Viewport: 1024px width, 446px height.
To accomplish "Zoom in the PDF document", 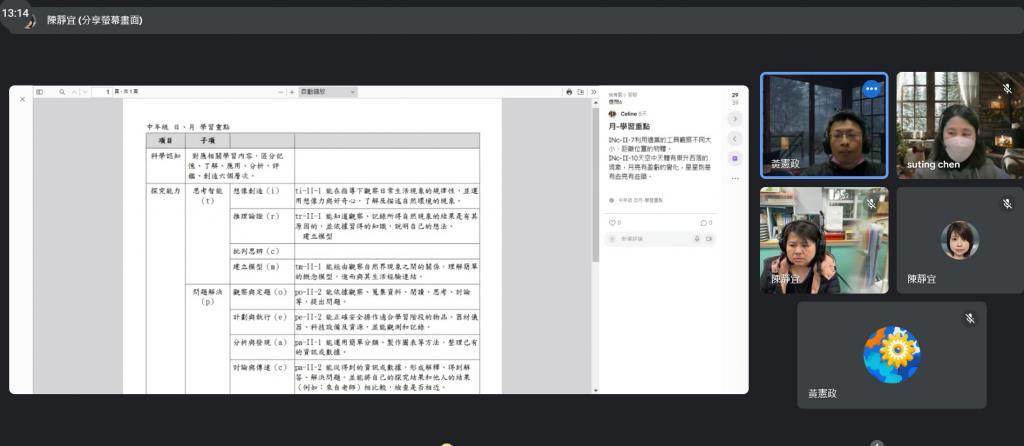I will tap(291, 92).
